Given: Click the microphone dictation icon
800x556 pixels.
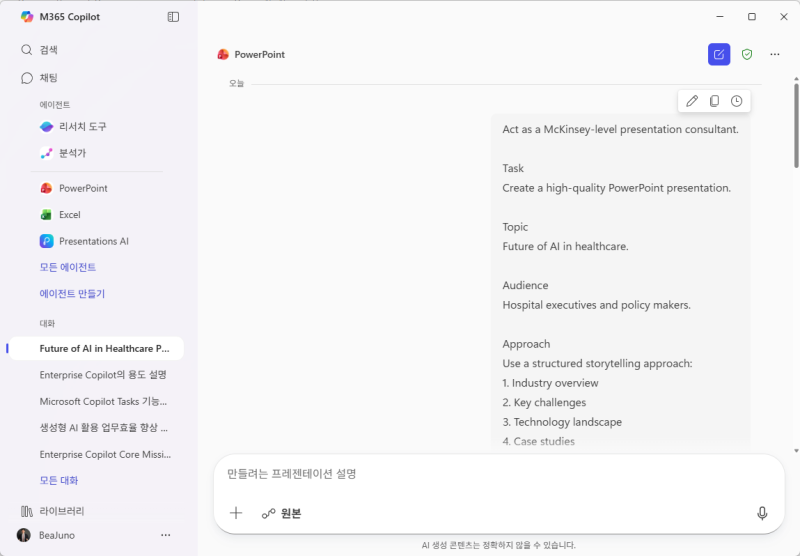Looking at the screenshot, I should pos(762,513).
